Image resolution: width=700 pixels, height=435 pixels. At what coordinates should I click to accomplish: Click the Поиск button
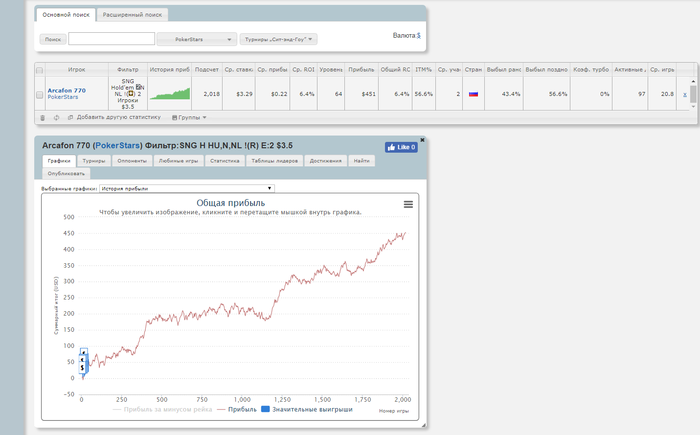point(53,39)
